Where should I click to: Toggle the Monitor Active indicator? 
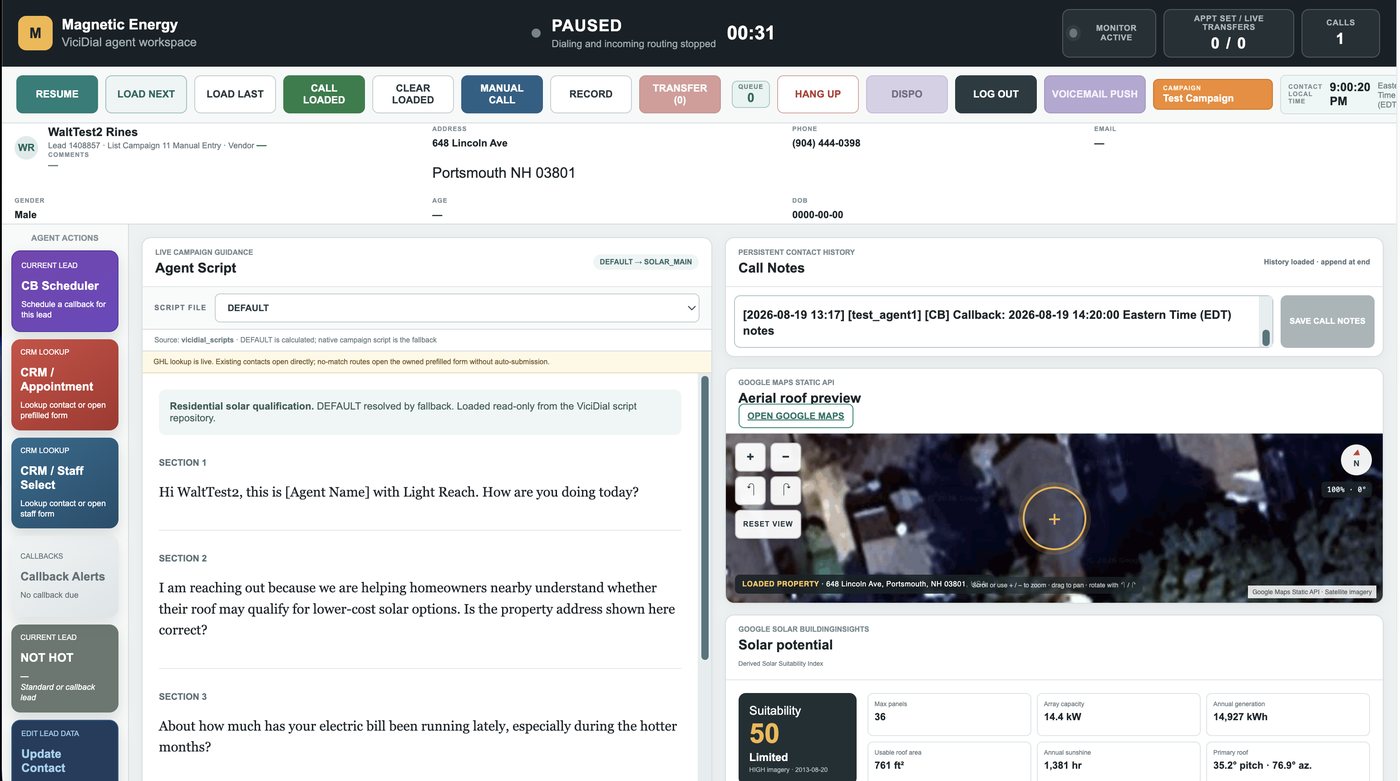(x=1109, y=33)
